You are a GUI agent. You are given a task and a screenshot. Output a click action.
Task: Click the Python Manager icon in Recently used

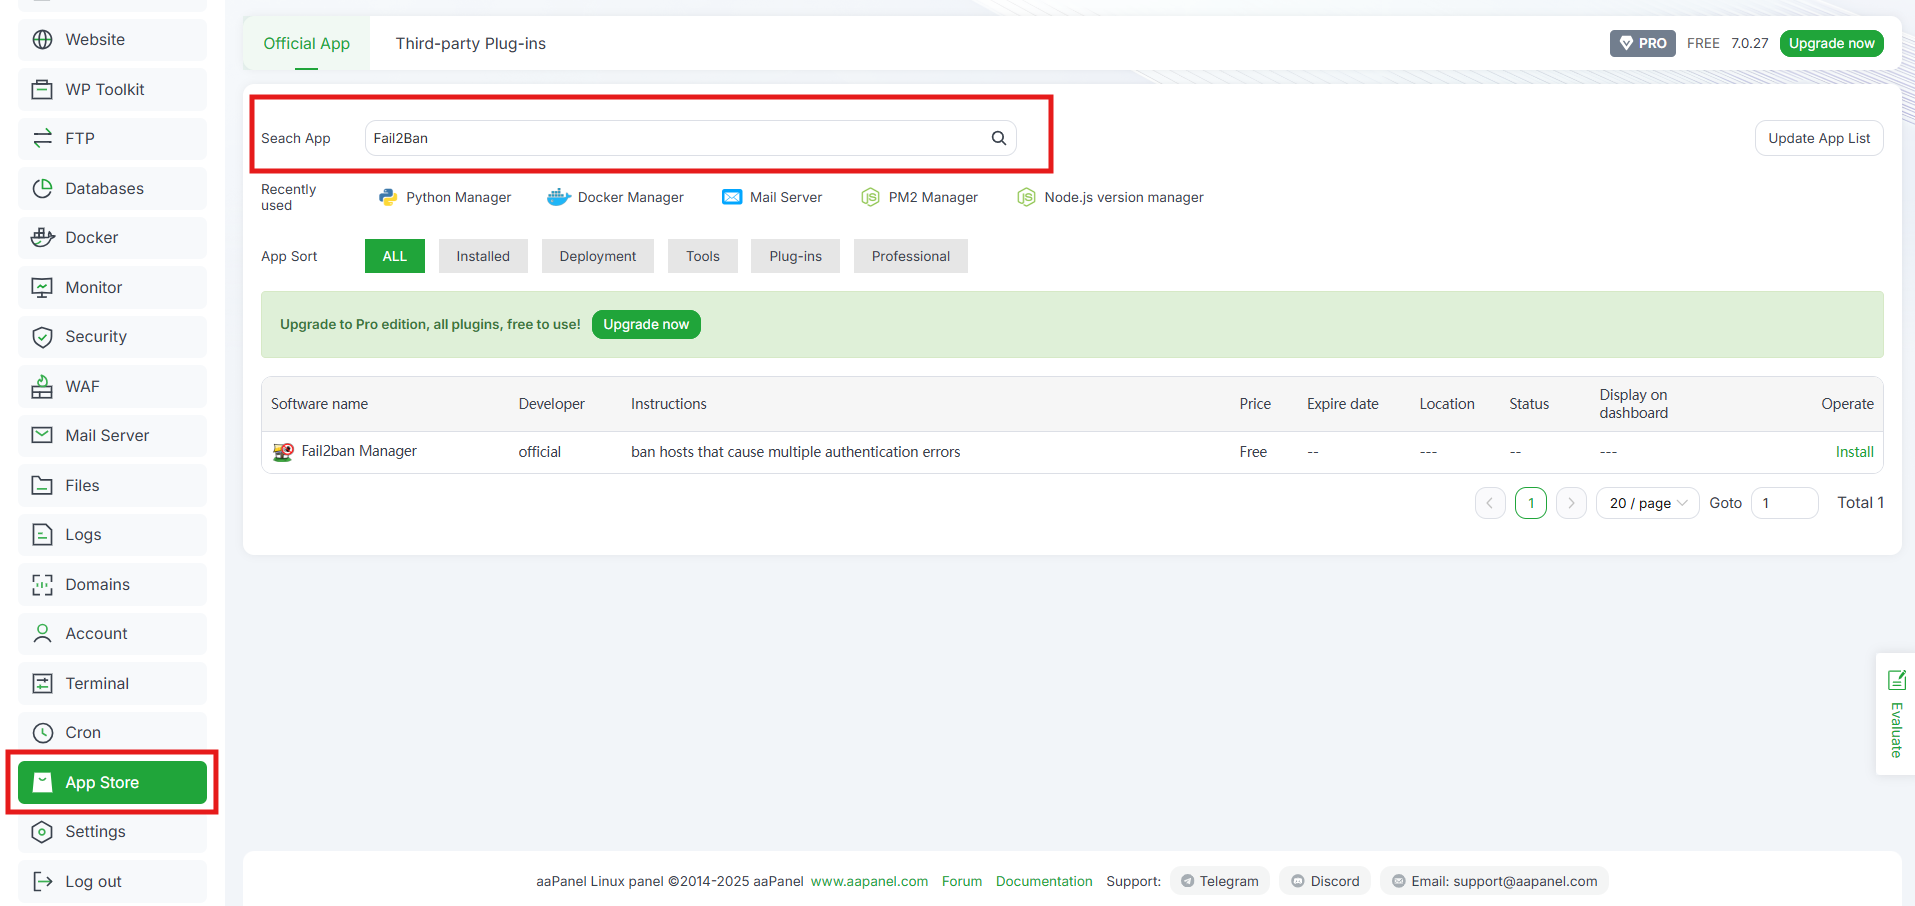[x=388, y=197]
